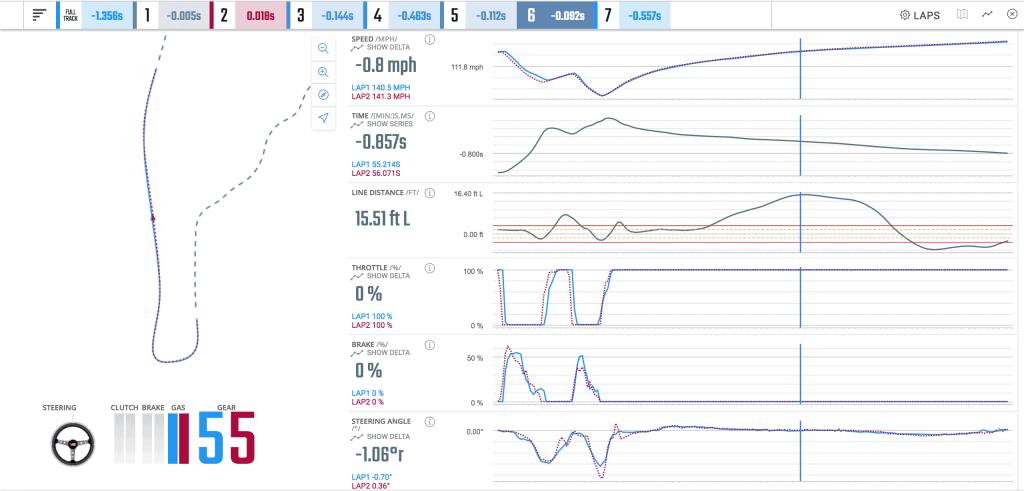The width and height of the screenshot is (1024, 491).
Task: Click the navigation arrow icon on the map
Action: pyautogui.click(x=323, y=118)
